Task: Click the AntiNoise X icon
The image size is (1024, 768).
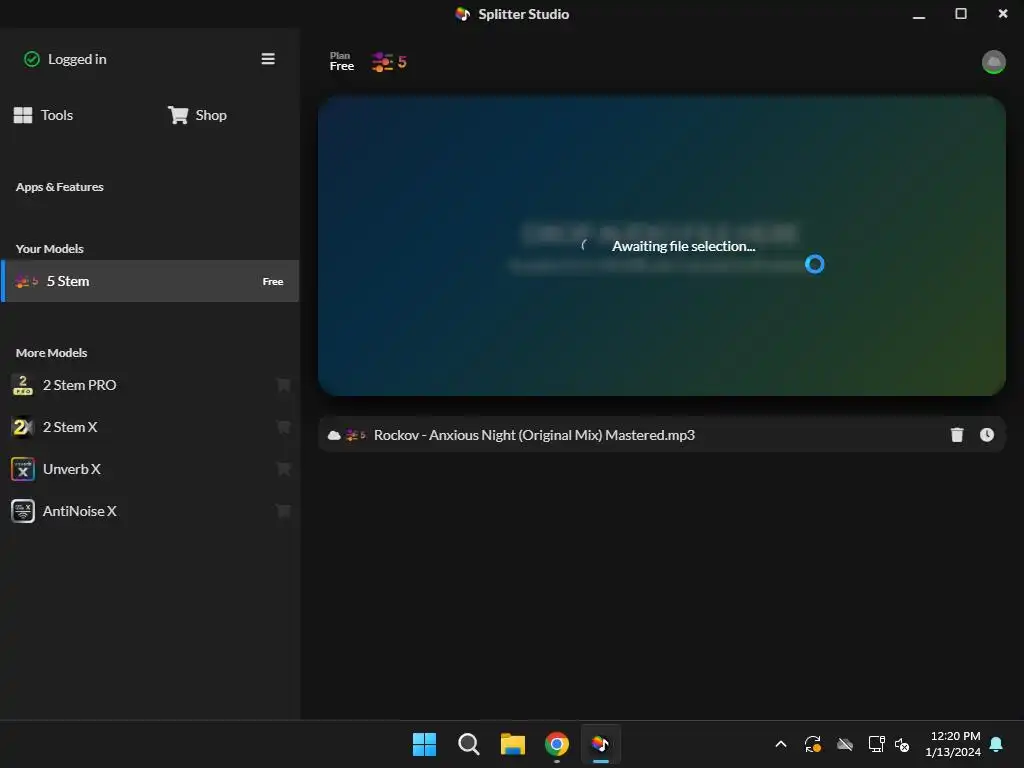Action: point(23,511)
